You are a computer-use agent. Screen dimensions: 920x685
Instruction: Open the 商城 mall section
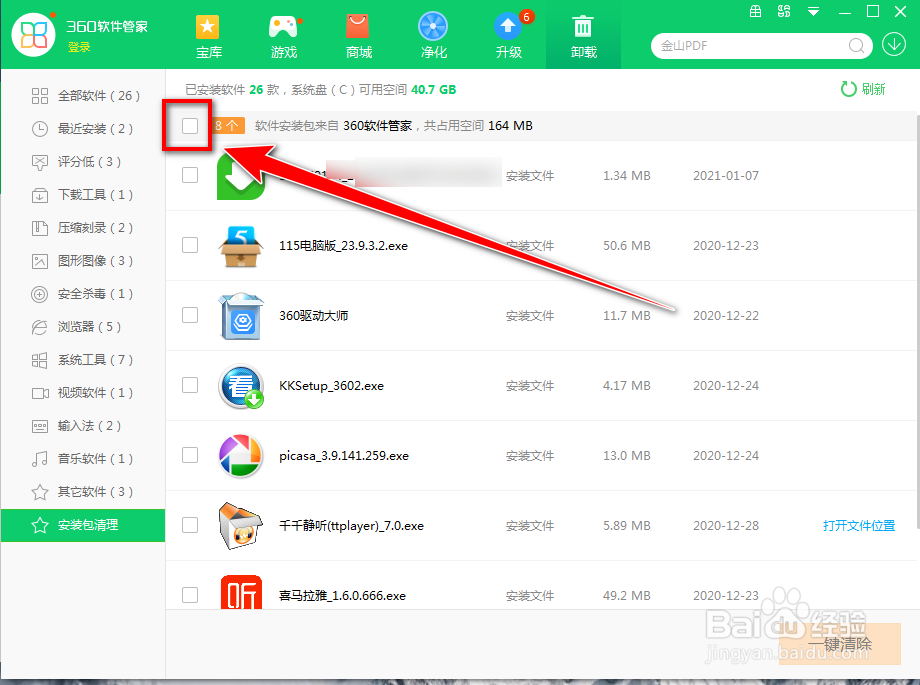coord(358,35)
